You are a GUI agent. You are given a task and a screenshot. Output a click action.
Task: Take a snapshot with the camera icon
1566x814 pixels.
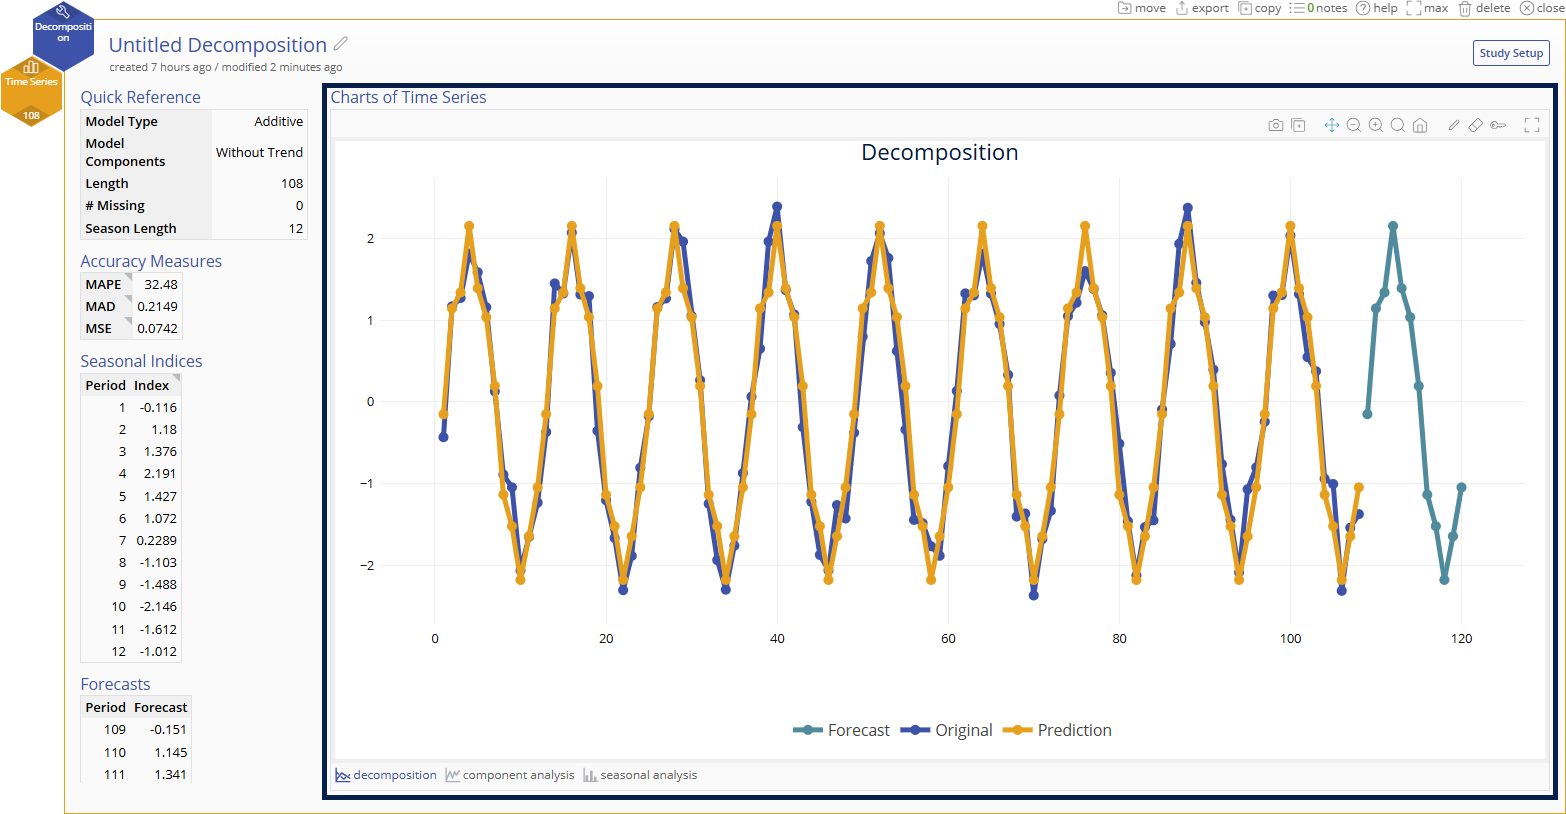coord(1275,125)
